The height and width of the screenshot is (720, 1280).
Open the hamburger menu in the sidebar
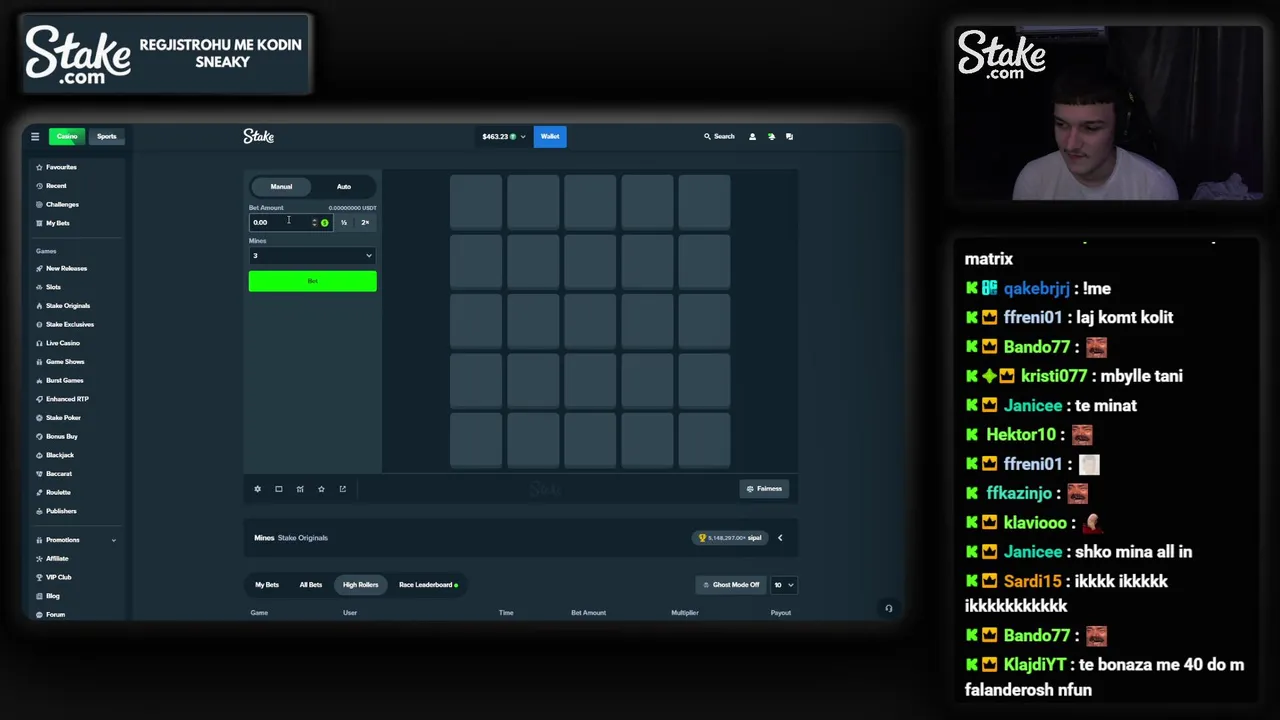[35, 137]
